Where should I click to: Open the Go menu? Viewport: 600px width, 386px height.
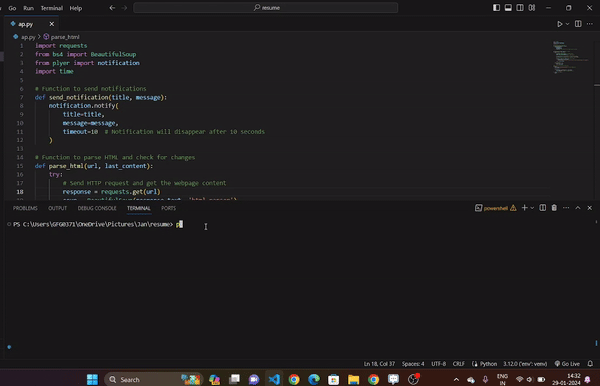pos(12,8)
